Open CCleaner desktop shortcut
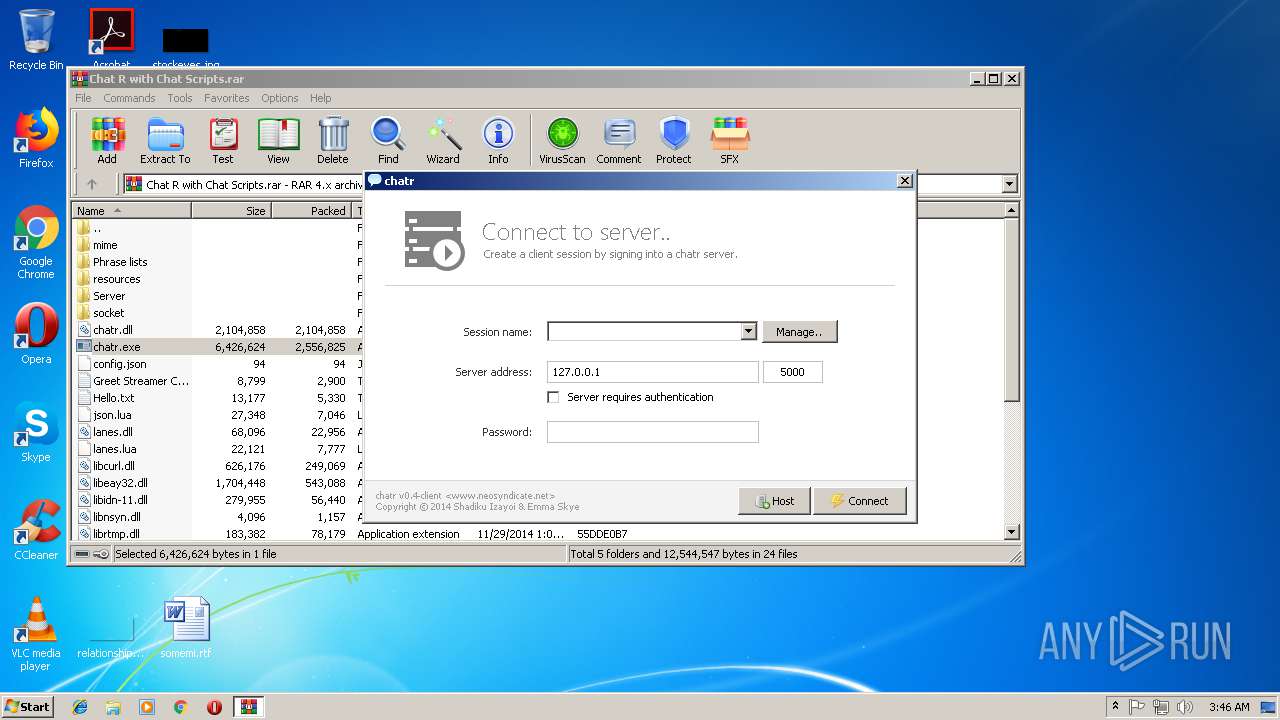The height and width of the screenshot is (720, 1280). pos(36,530)
